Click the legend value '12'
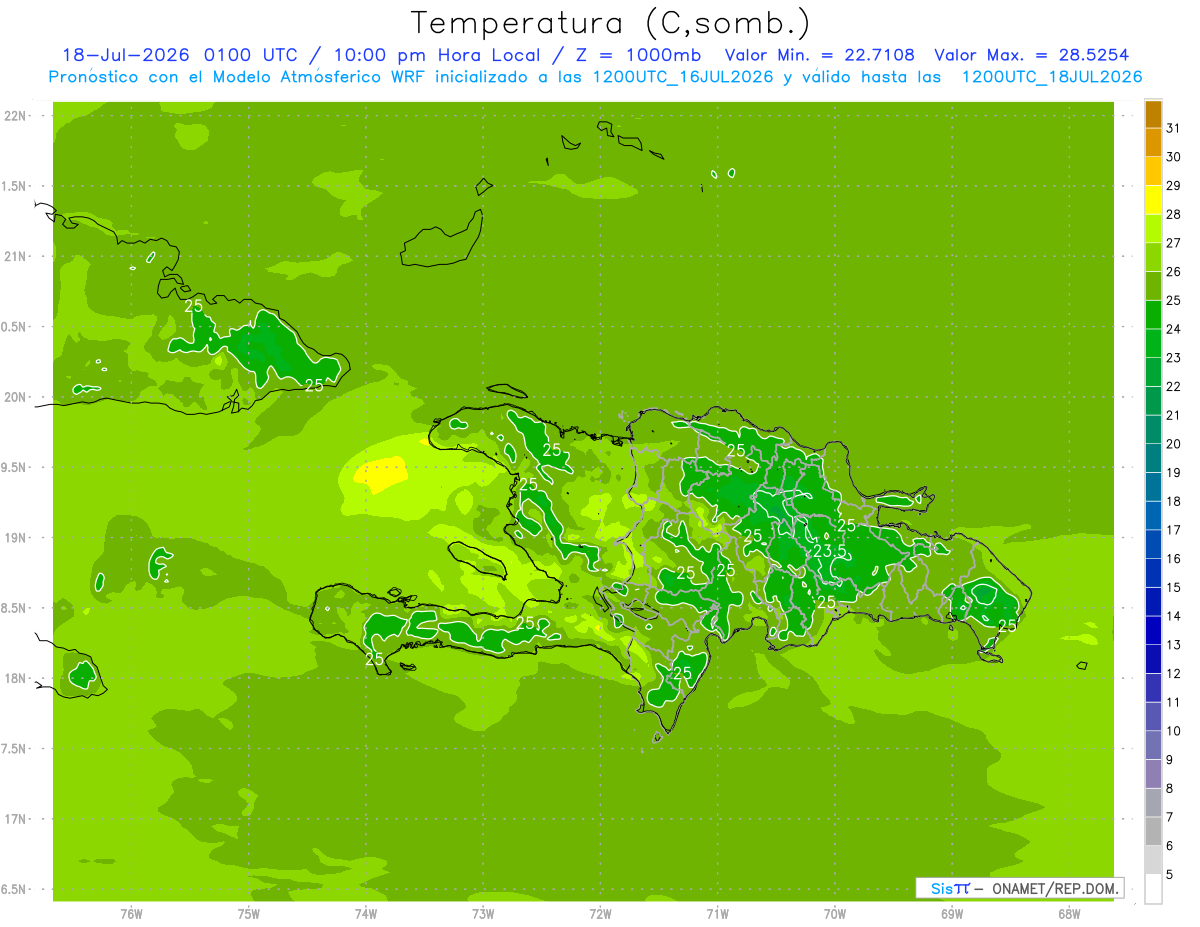The image size is (1200, 927). tap(1173, 673)
